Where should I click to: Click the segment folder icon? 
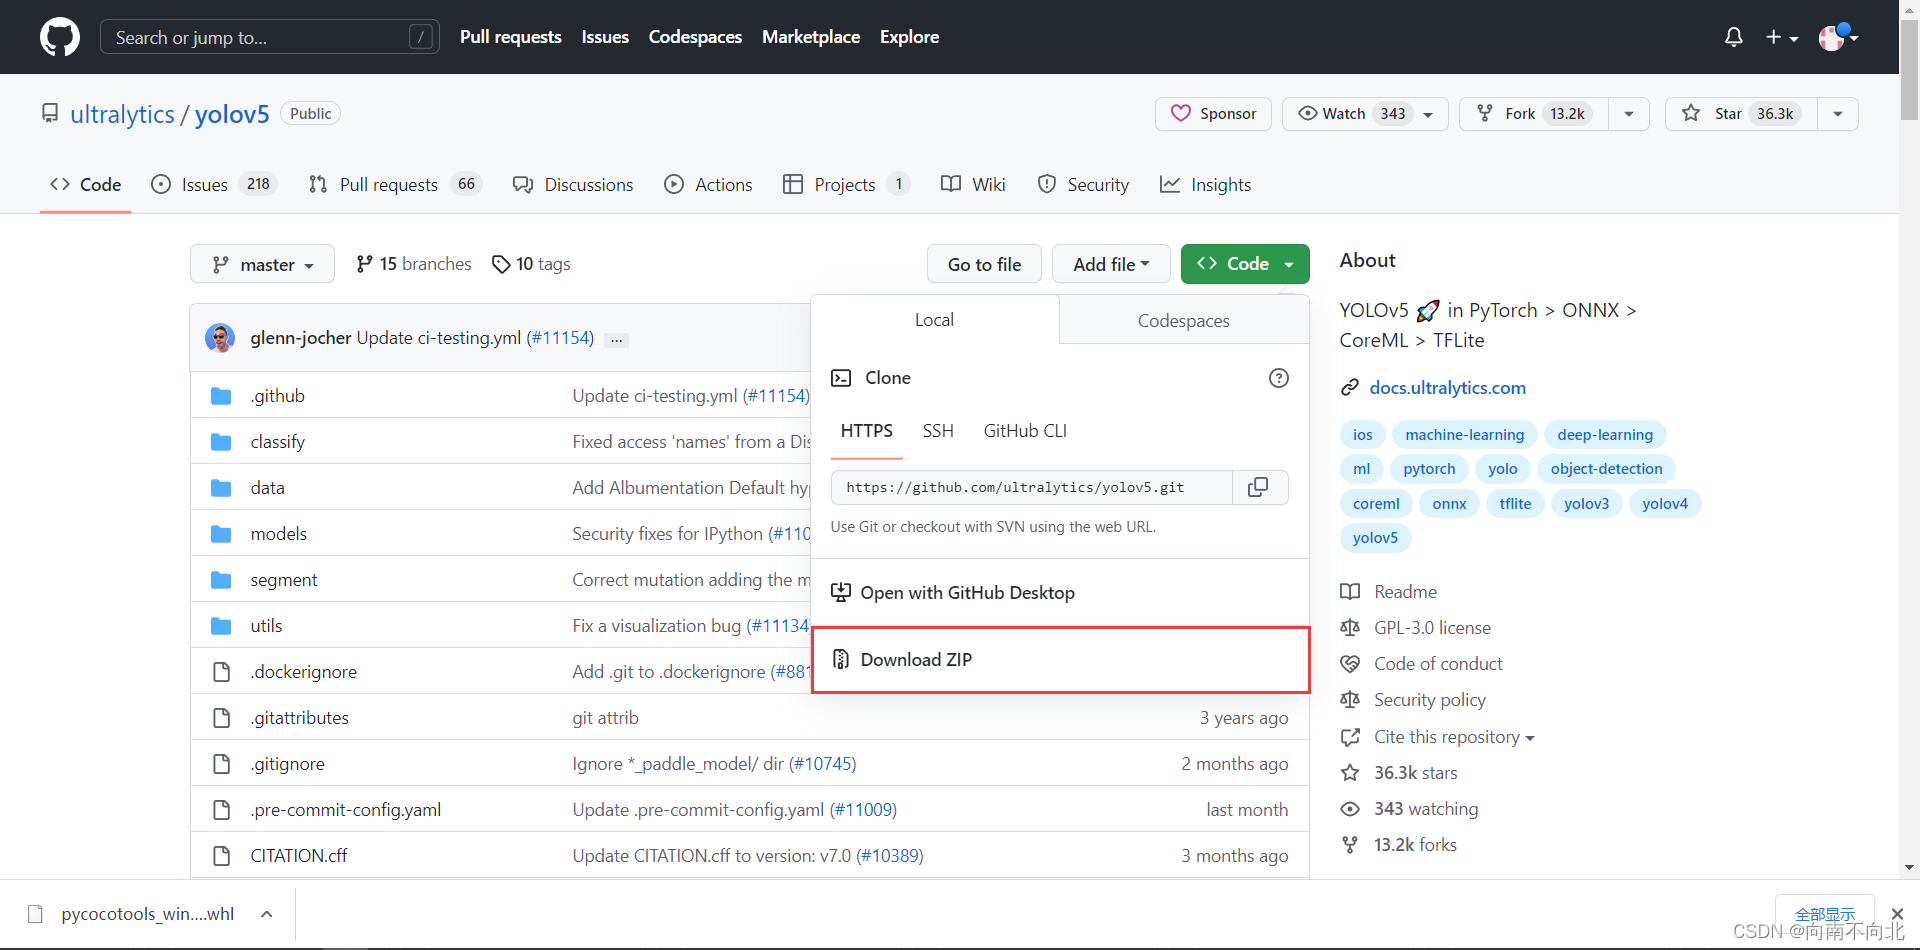pyautogui.click(x=221, y=580)
